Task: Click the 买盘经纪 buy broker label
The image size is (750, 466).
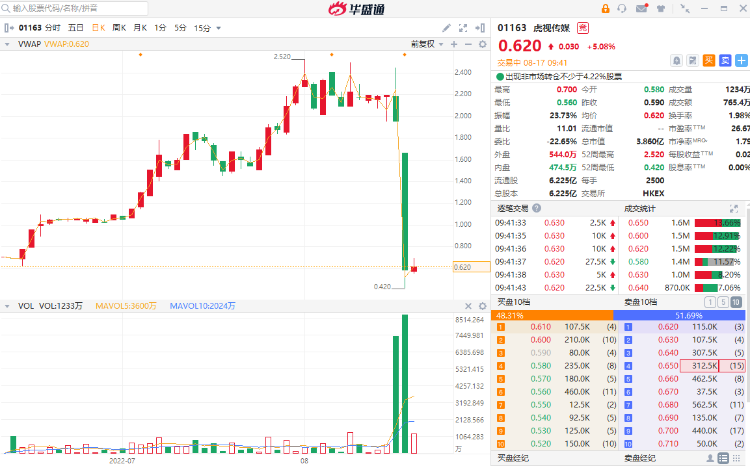Action: click(513, 458)
